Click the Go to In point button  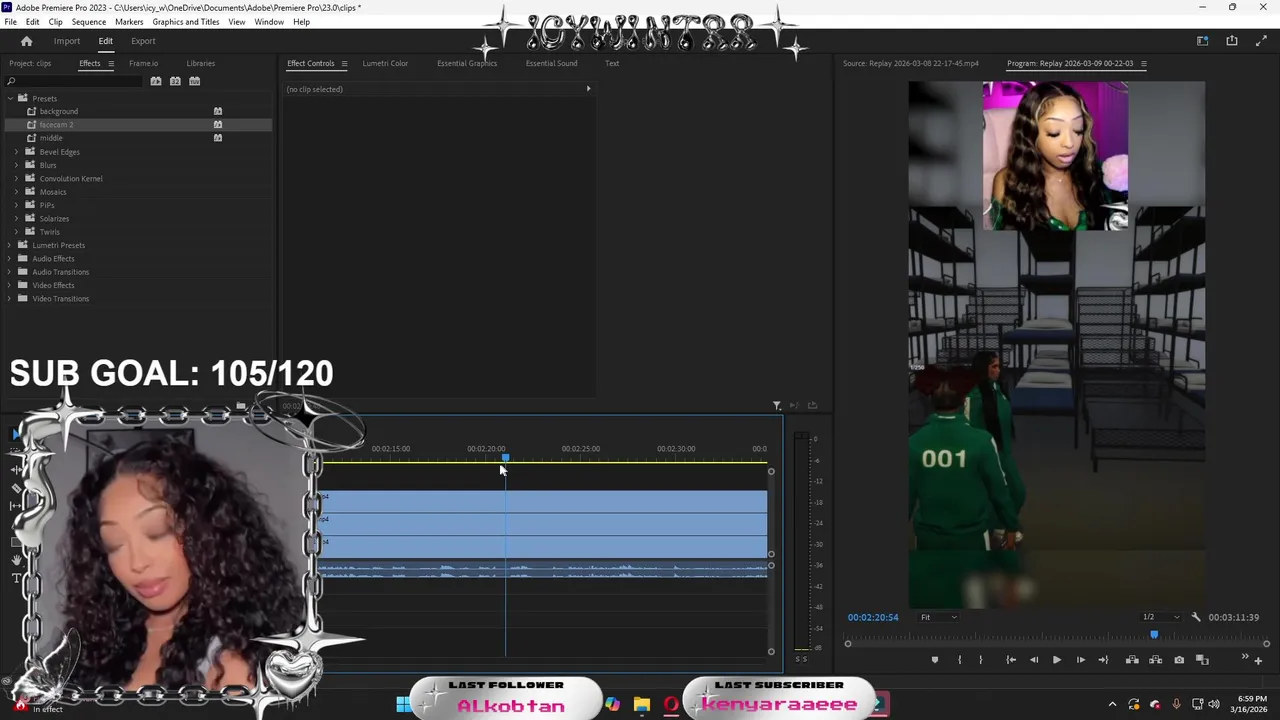[x=1011, y=660]
